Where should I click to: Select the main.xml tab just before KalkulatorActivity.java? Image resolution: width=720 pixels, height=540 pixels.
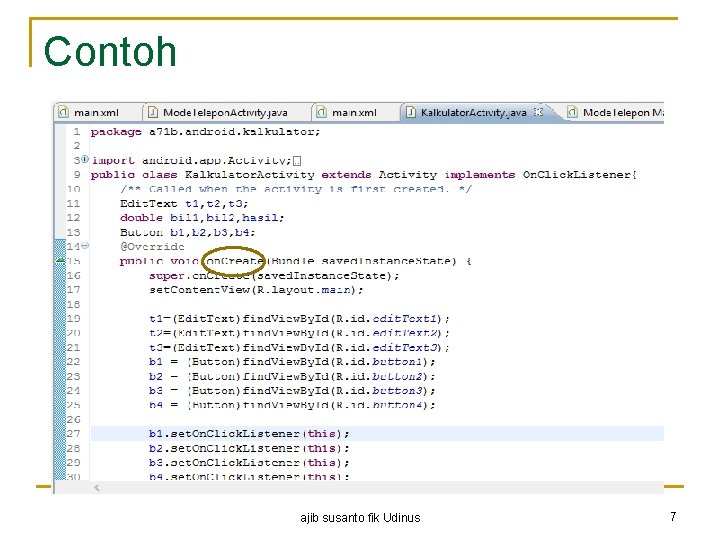[354, 112]
